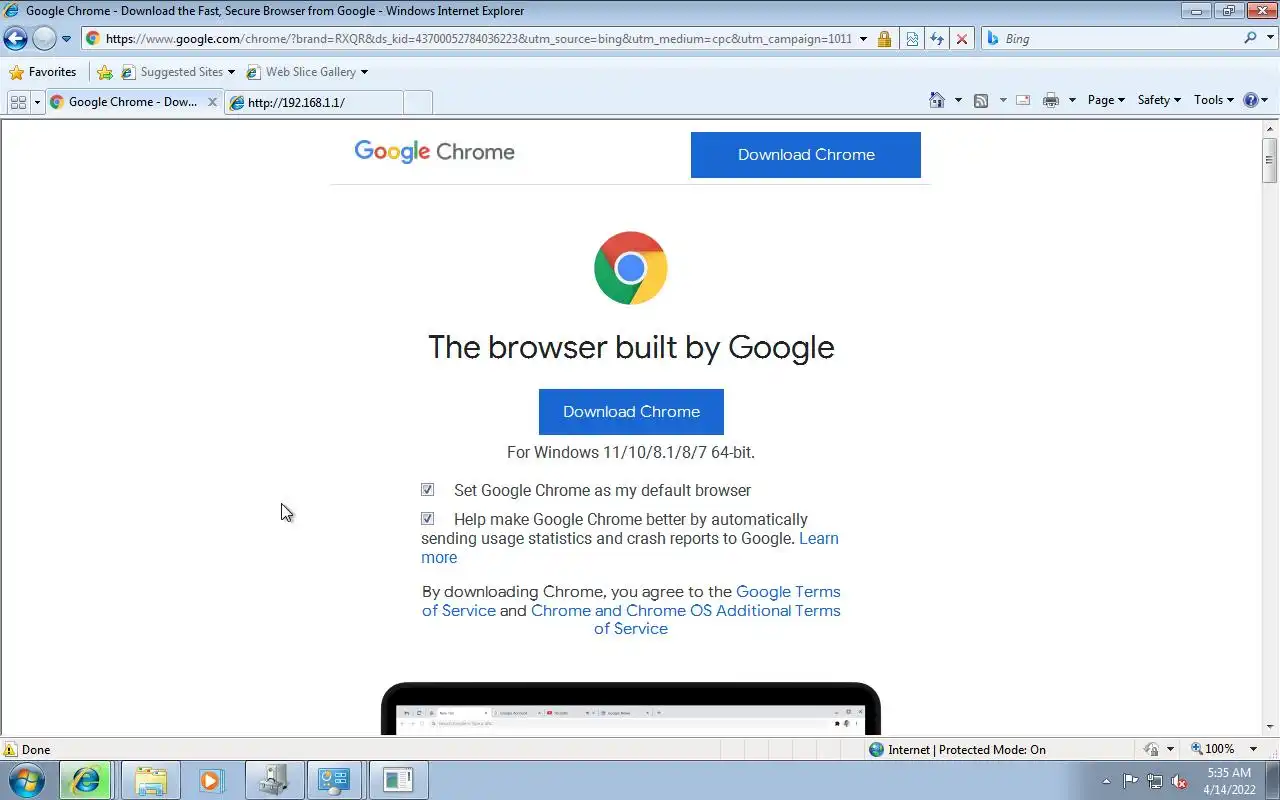Open the Learn more link
Viewport: 1280px width, 800px height.
coord(819,539)
